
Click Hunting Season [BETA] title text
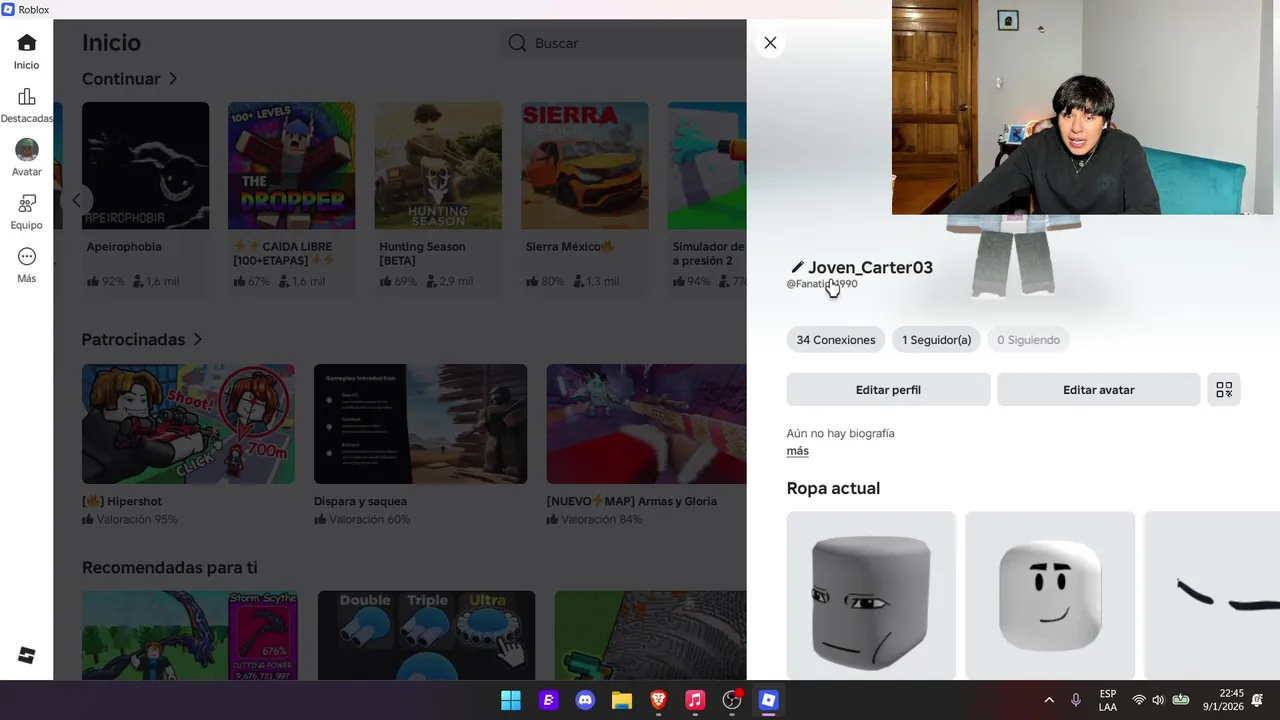[422, 253]
